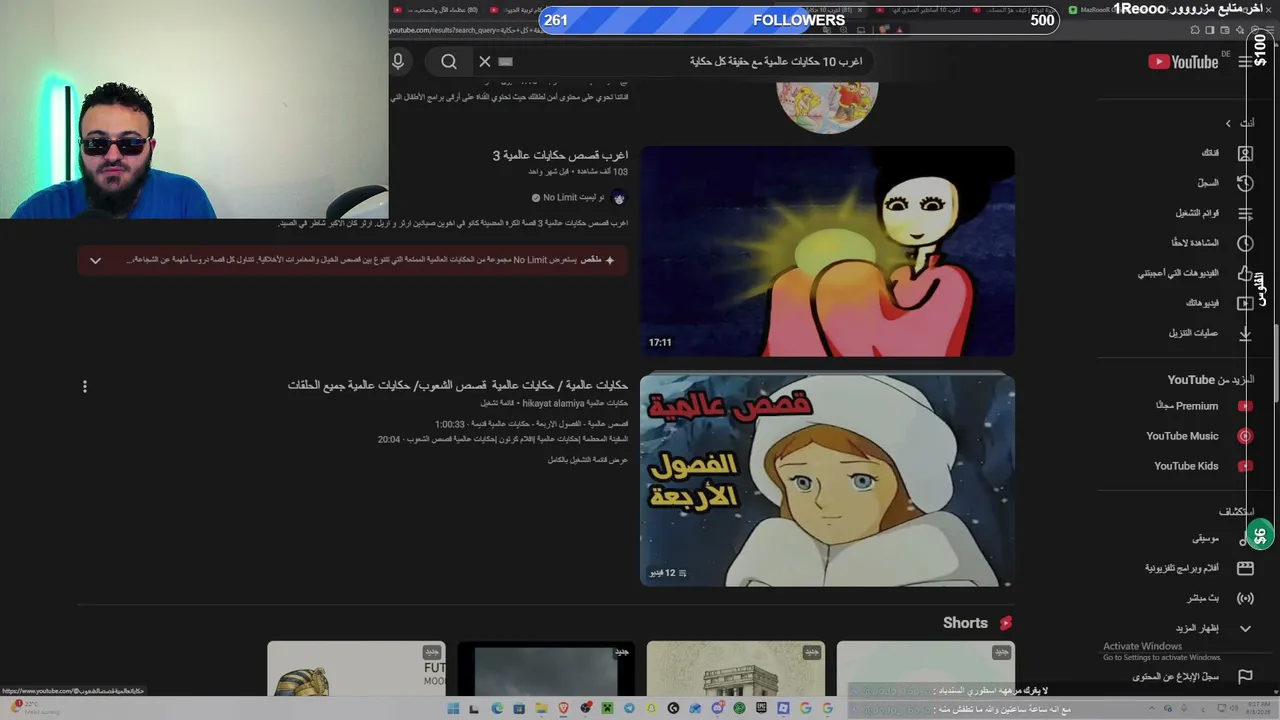Open video title اغرب قصص حكايات عالمية 3
1280x720 pixels.
(x=560, y=155)
